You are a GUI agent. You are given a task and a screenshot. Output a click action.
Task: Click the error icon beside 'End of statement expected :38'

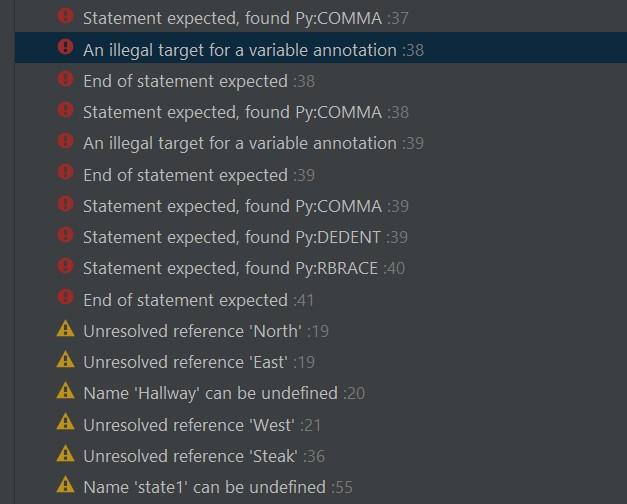65,79
